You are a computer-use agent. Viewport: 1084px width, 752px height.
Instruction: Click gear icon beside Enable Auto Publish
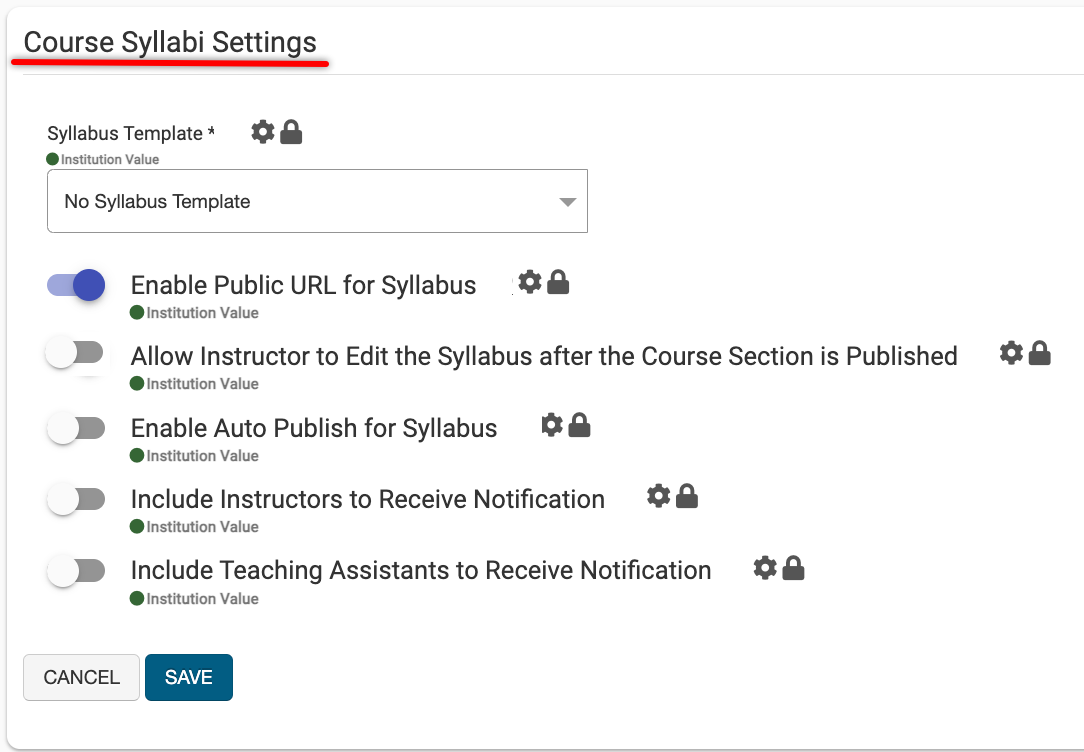pos(552,425)
